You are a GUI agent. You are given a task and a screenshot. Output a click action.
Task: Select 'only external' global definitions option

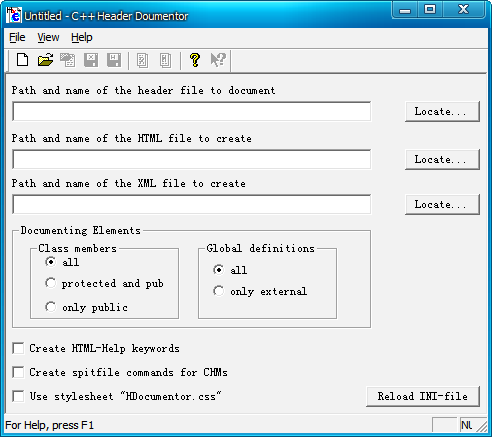coord(219,291)
